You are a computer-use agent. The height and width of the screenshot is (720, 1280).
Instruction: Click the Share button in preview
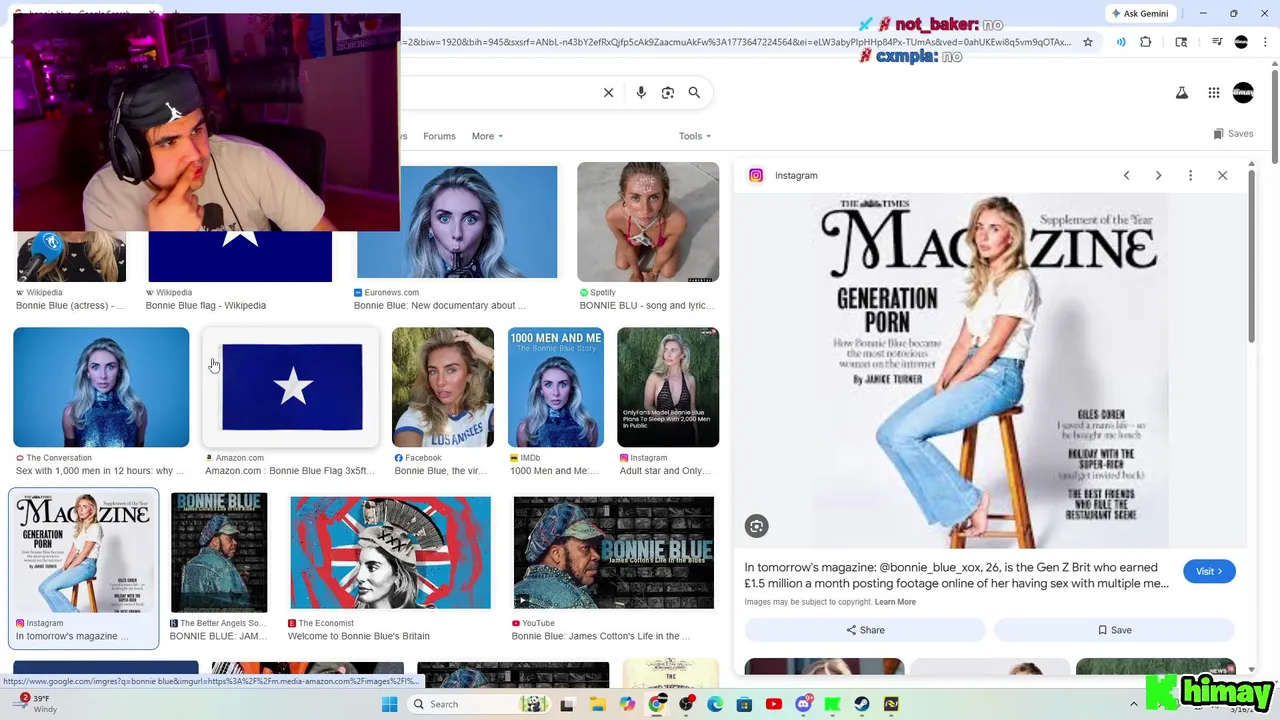point(865,630)
